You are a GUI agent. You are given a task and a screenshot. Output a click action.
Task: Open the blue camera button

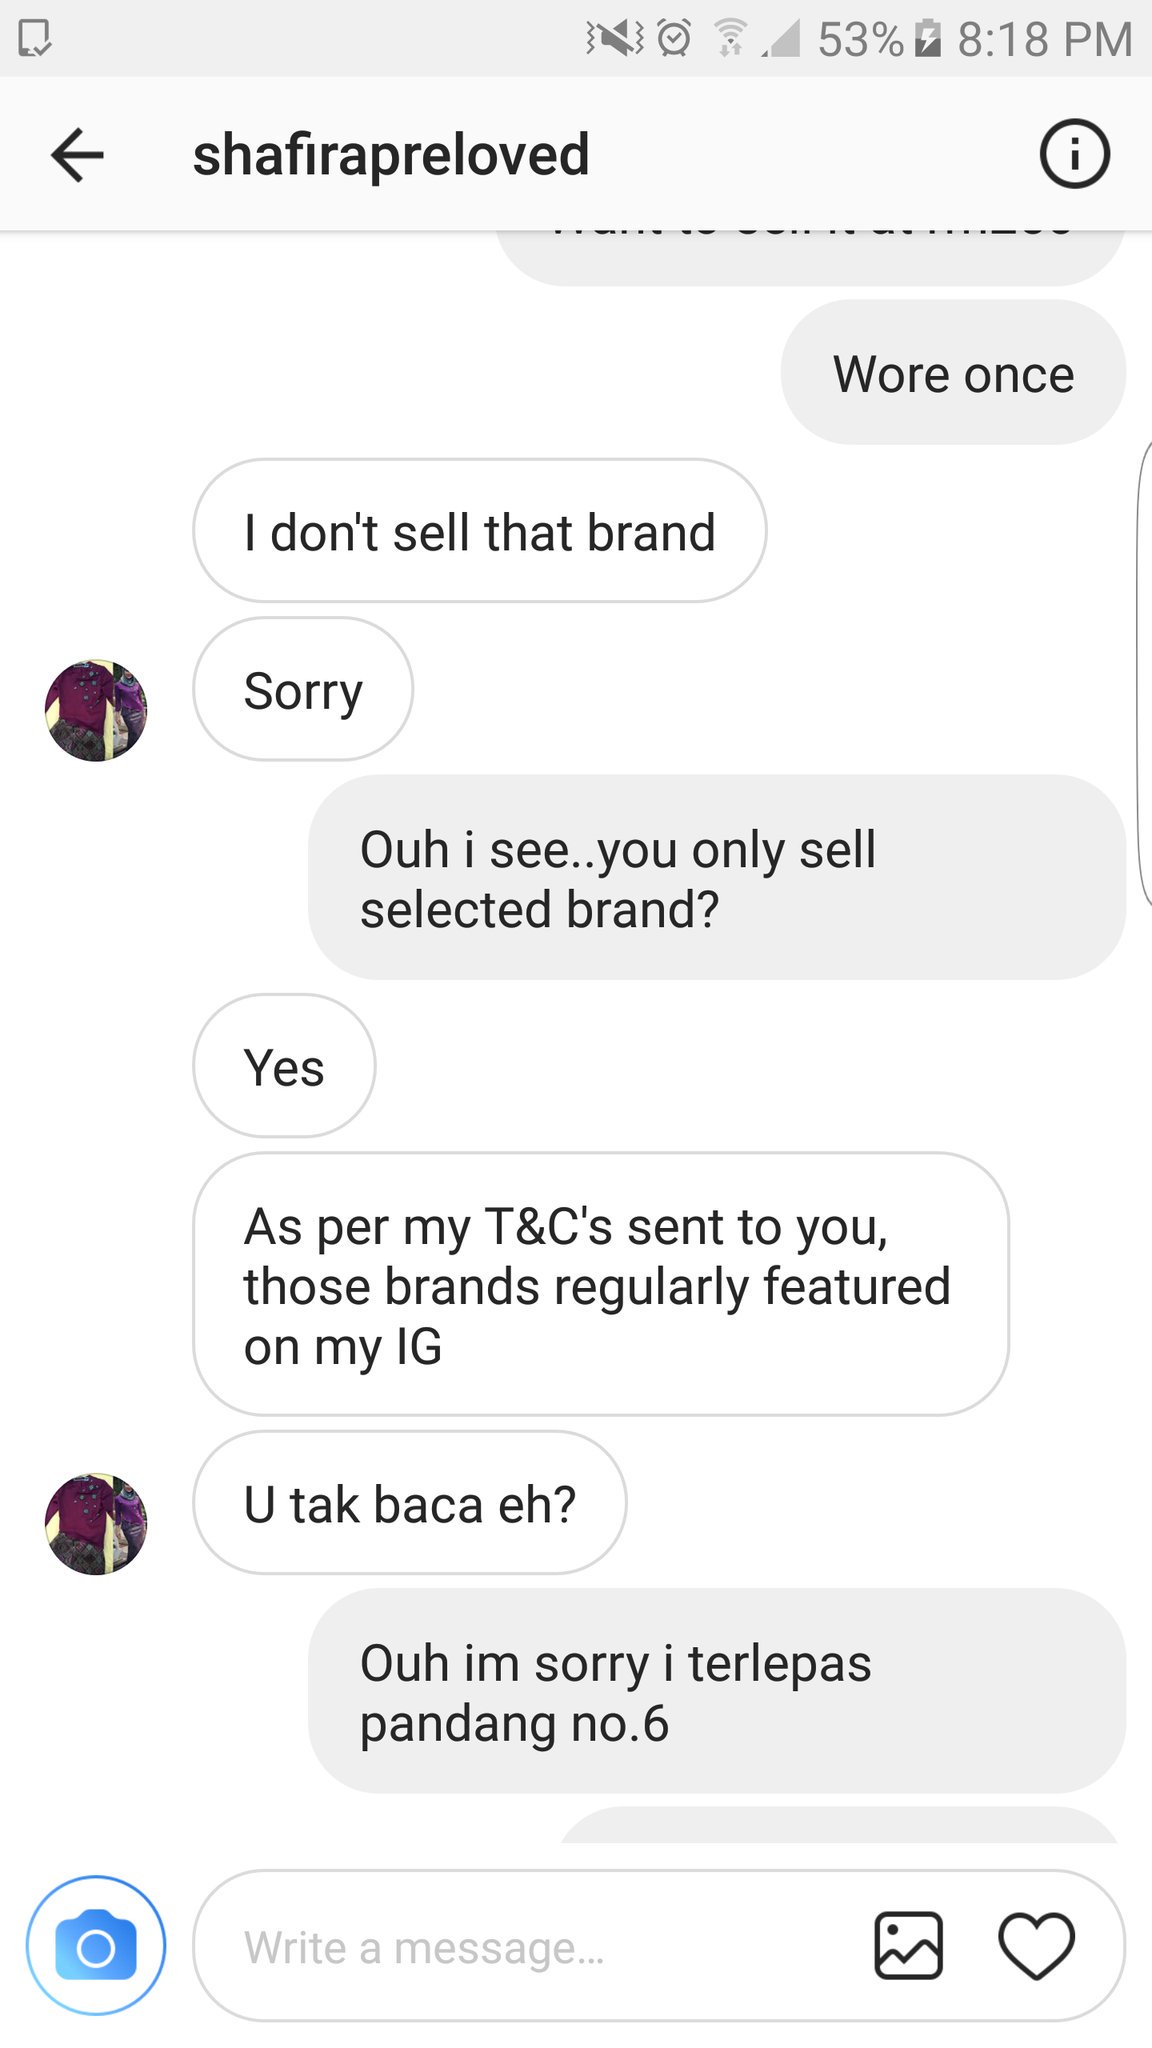pyautogui.click(x=96, y=1945)
